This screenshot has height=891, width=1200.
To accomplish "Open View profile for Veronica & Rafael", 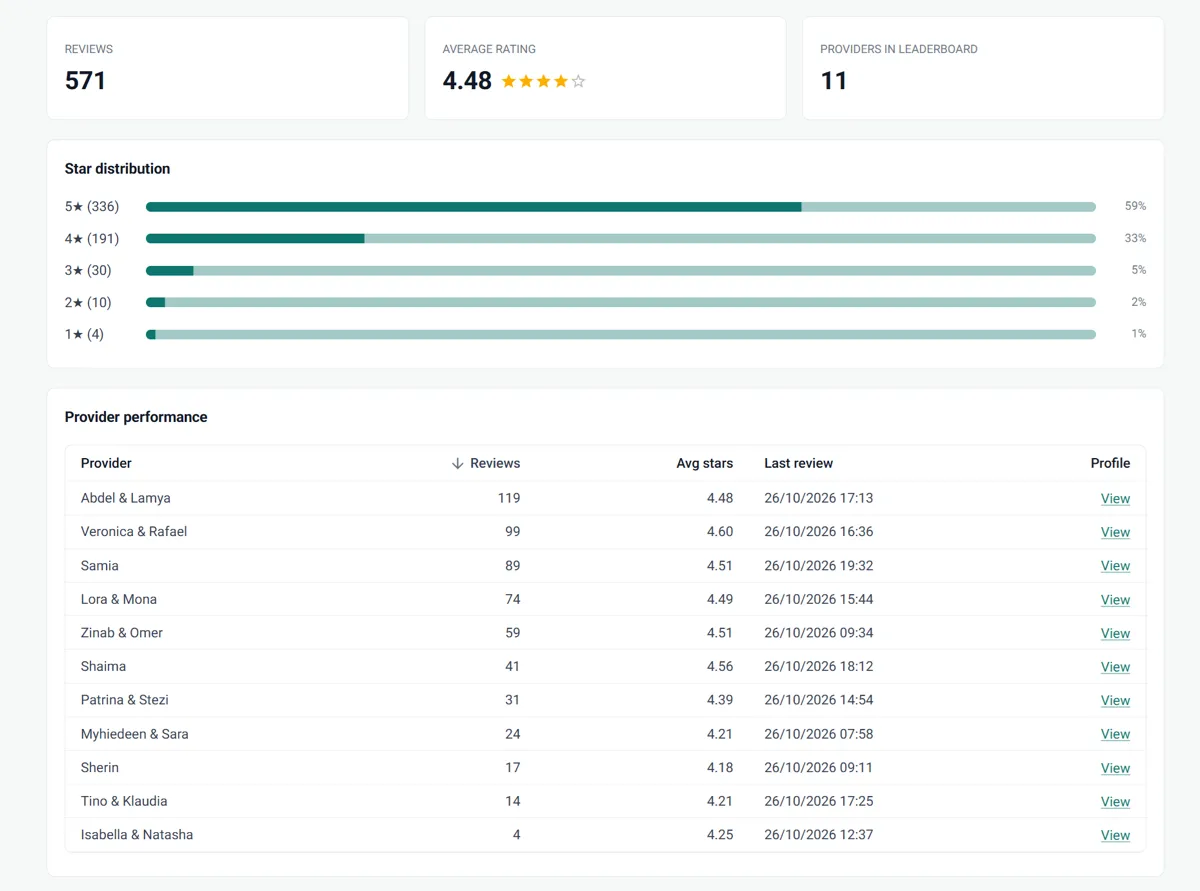I will click(1115, 532).
